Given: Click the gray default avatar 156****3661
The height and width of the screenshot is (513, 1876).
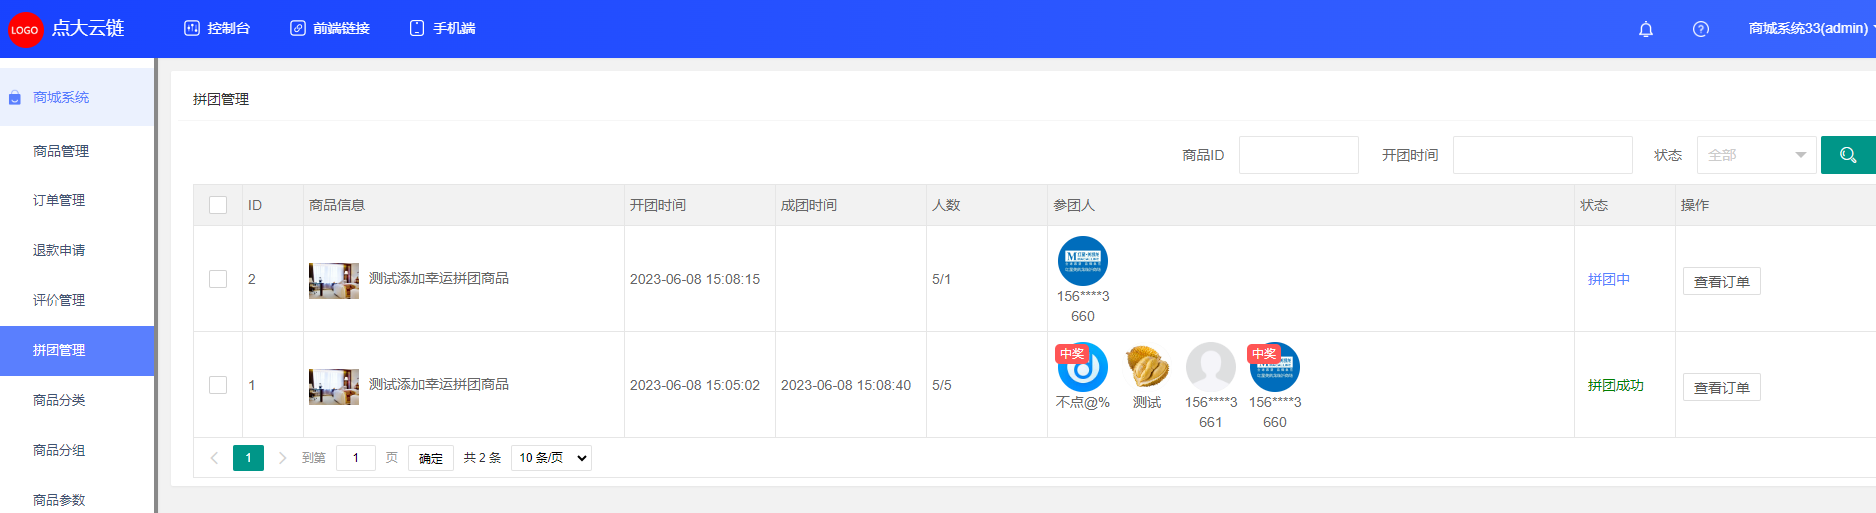Looking at the screenshot, I should tap(1211, 367).
